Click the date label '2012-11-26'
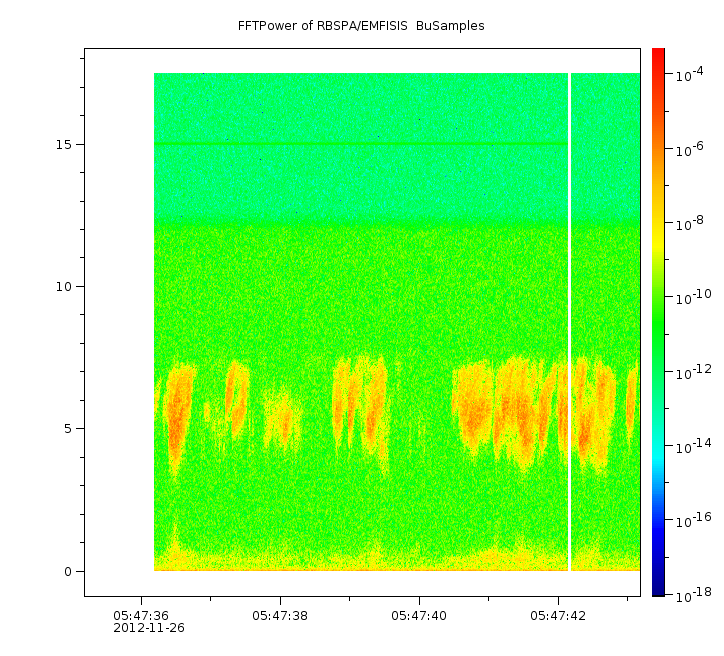724x656 pixels. 149,628
